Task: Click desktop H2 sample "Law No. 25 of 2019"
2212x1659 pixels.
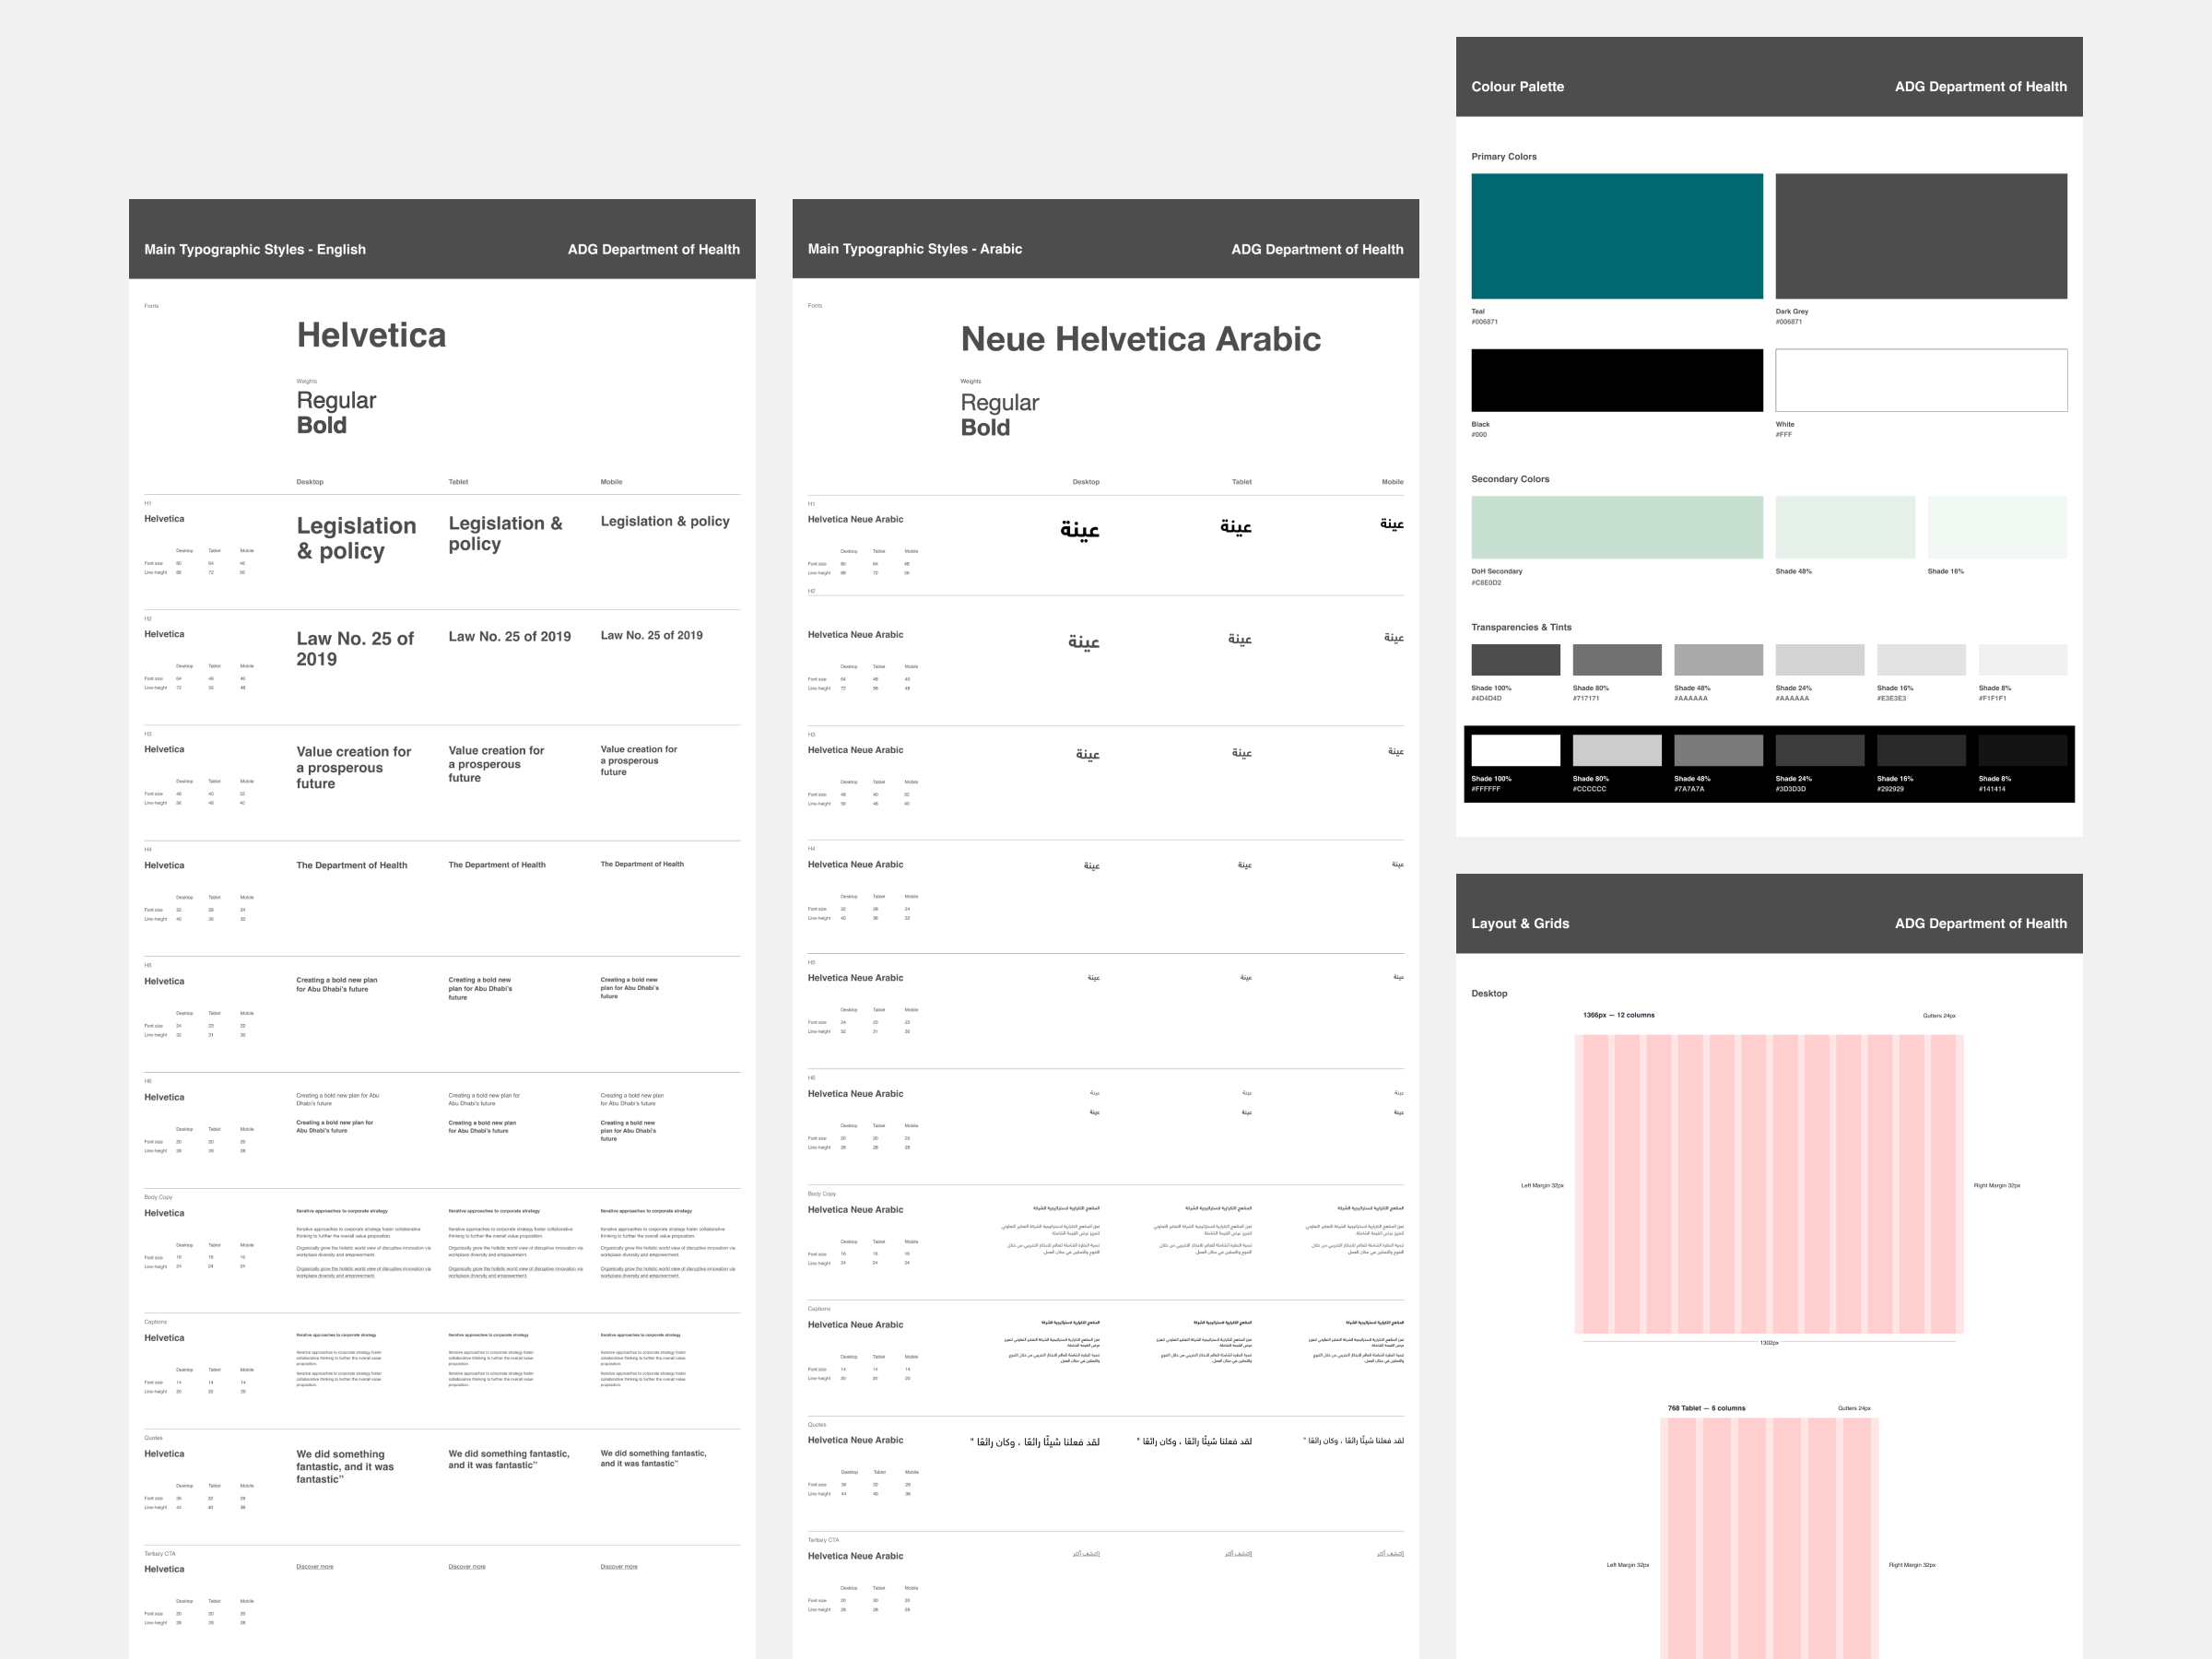Action: coord(354,648)
